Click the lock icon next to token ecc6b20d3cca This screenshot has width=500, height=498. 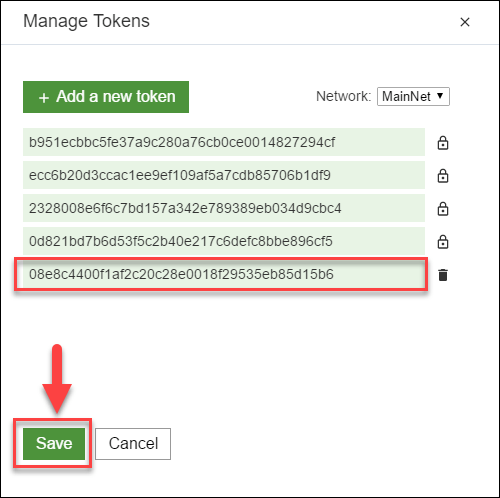[443, 176]
